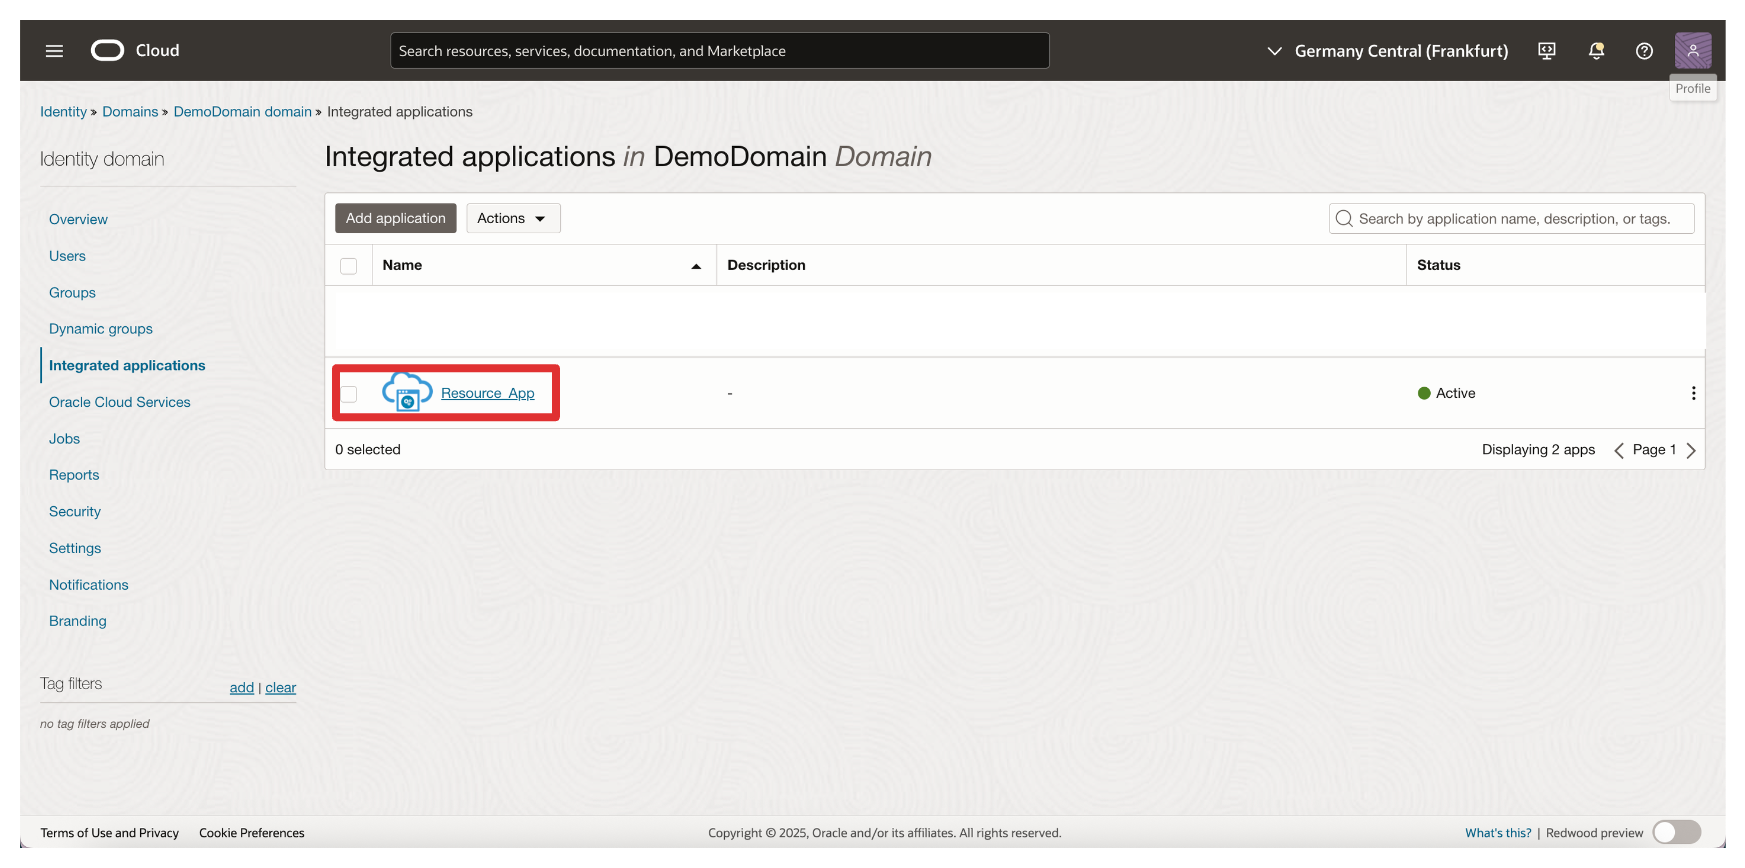This screenshot has height=868, width=1745.
Task: Open the hamburger navigation menu
Action: click(x=54, y=51)
